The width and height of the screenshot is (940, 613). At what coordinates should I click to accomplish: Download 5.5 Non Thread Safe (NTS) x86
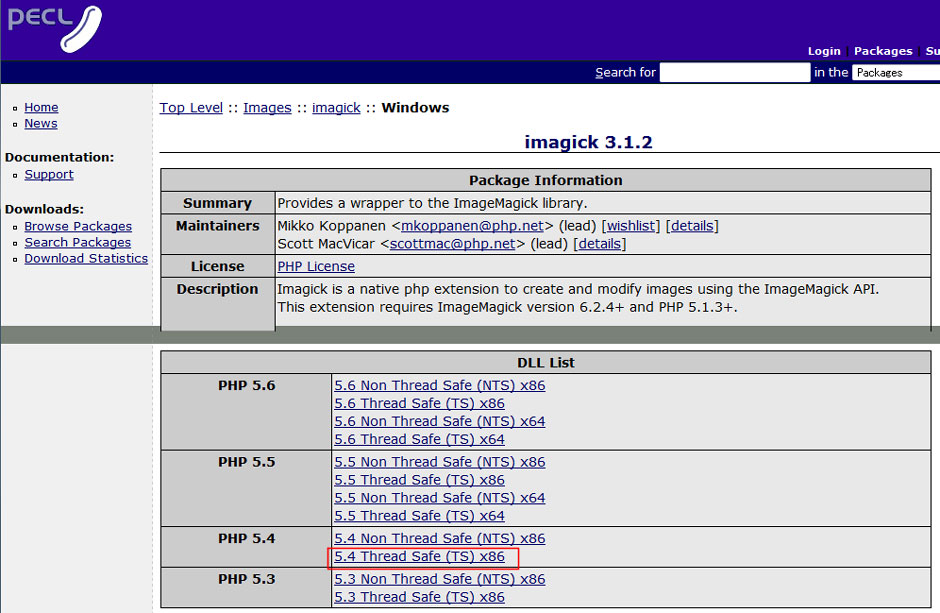440,462
